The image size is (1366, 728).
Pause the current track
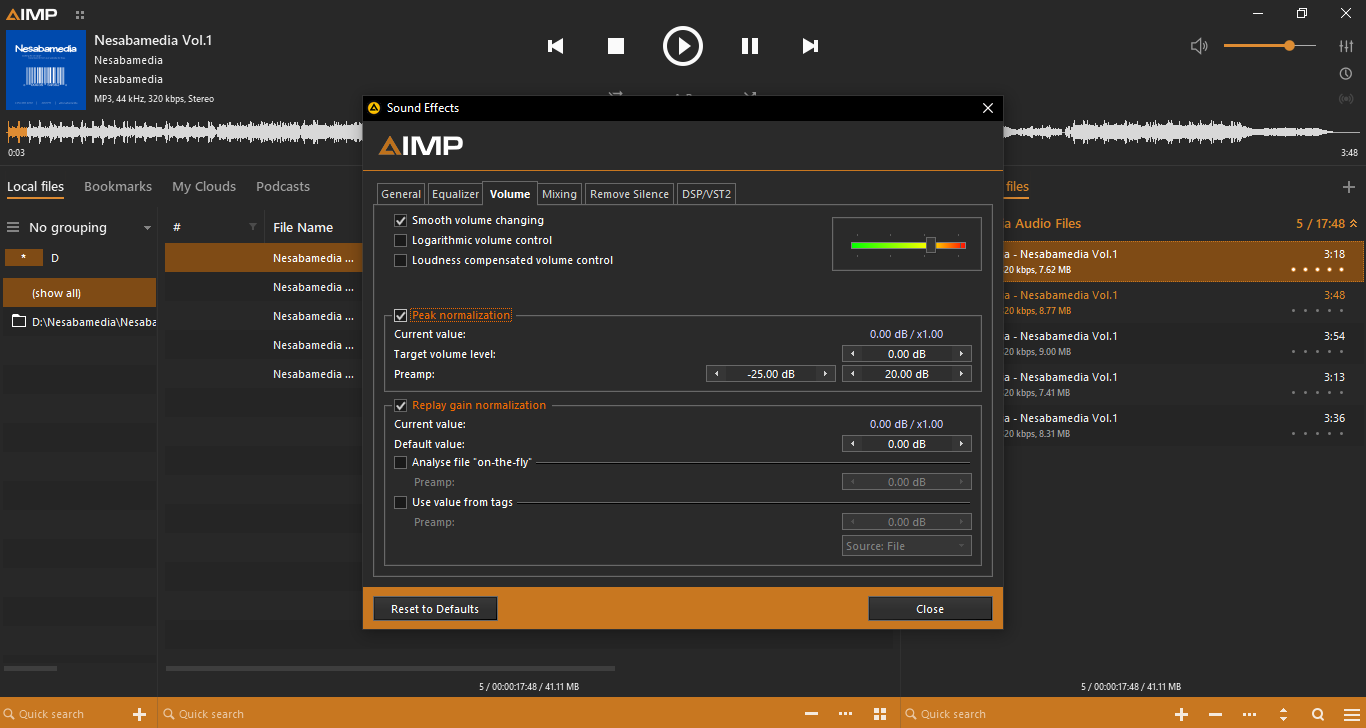click(749, 46)
